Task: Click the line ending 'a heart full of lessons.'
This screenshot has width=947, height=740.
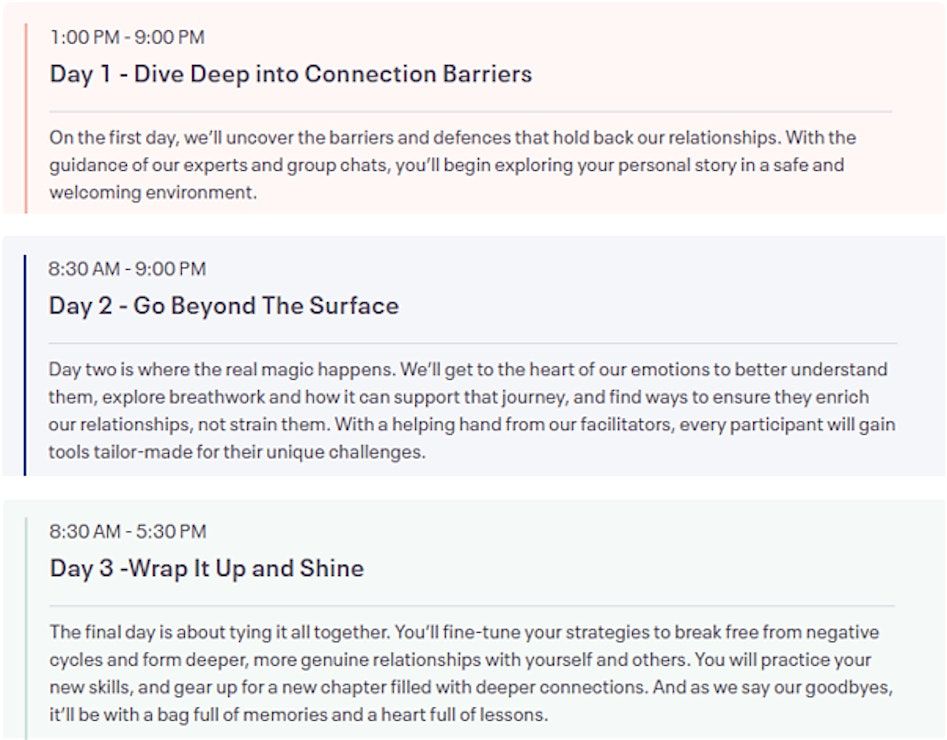Action: point(299,715)
